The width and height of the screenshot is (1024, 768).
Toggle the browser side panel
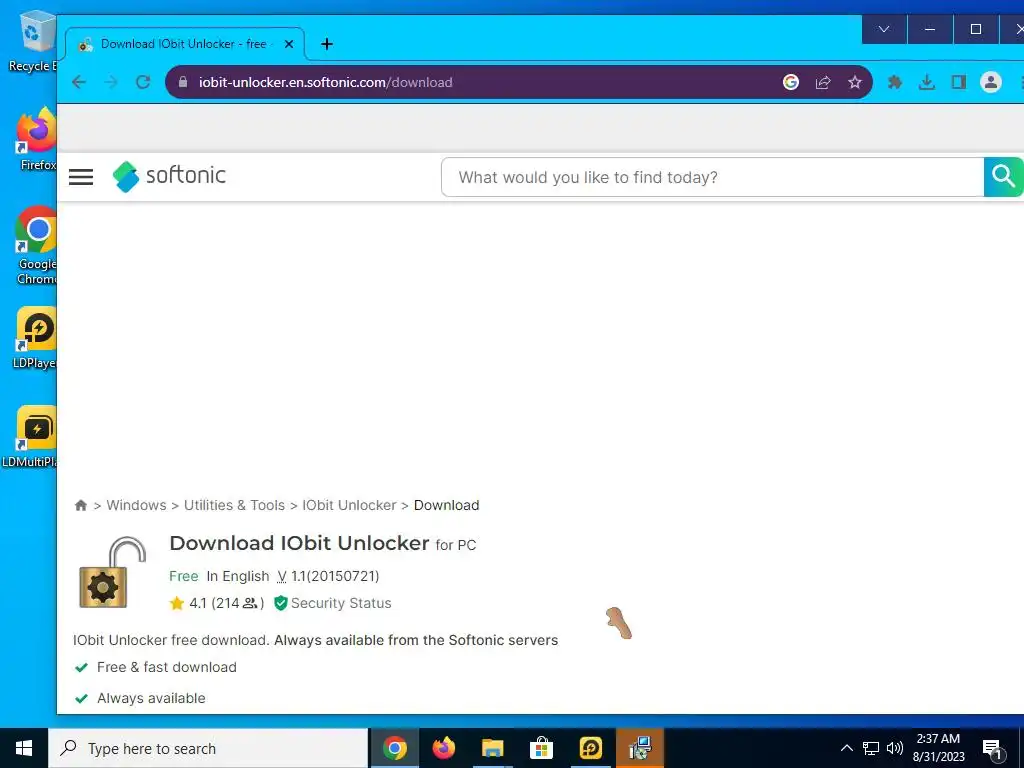pos(959,82)
